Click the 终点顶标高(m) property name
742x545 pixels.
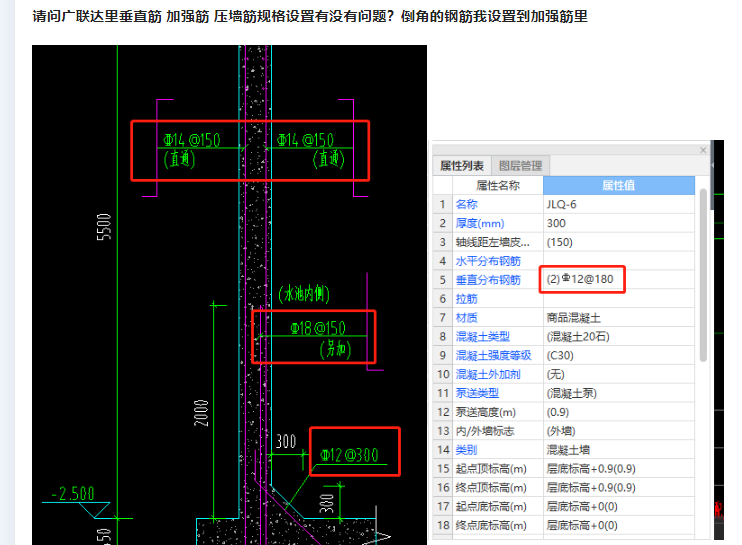491,488
